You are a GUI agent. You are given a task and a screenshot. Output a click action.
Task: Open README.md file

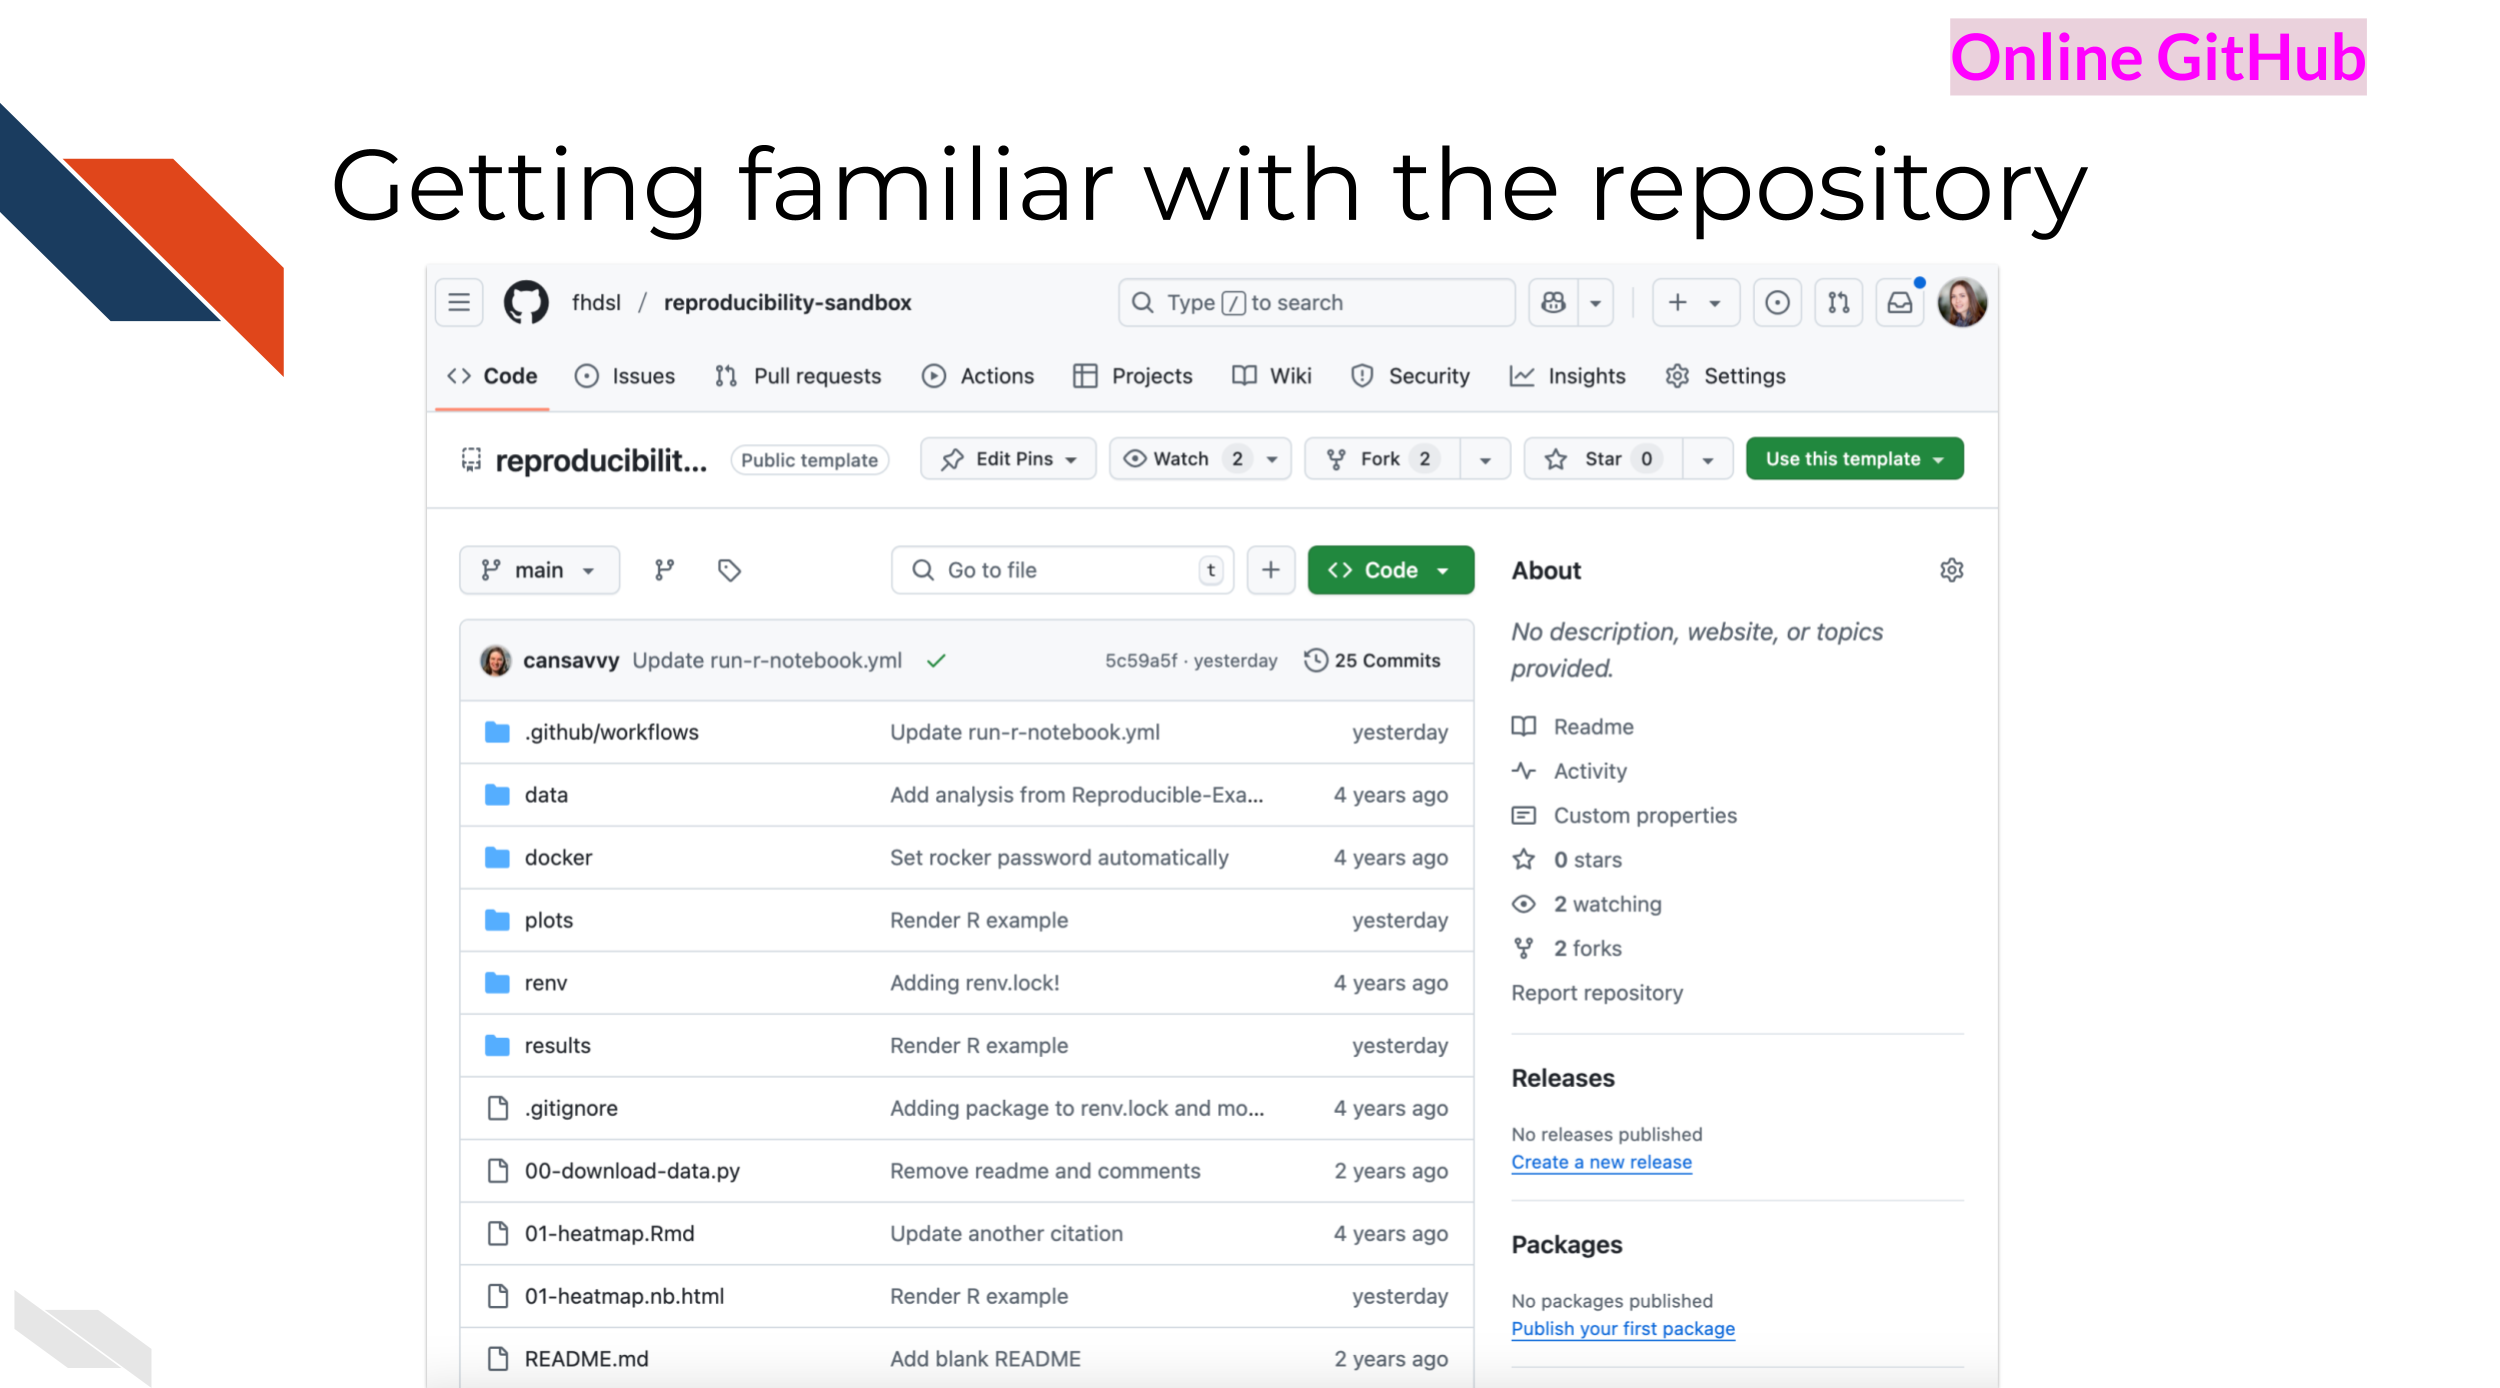586,1359
